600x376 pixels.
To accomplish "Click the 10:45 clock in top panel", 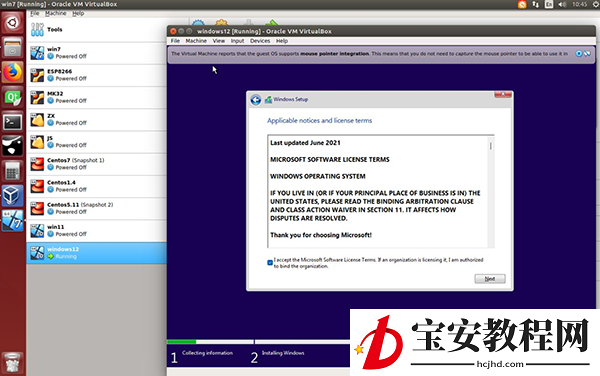I will pos(579,4).
